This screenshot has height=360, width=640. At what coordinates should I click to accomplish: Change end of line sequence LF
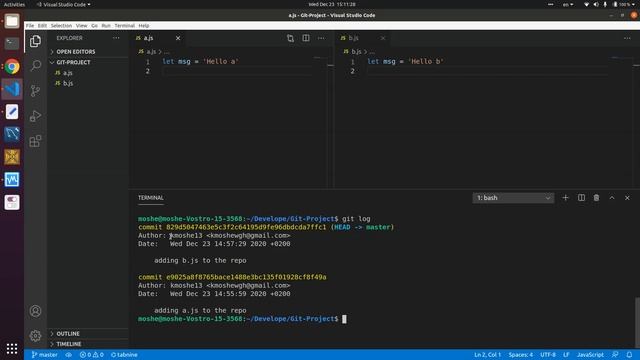(566, 355)
